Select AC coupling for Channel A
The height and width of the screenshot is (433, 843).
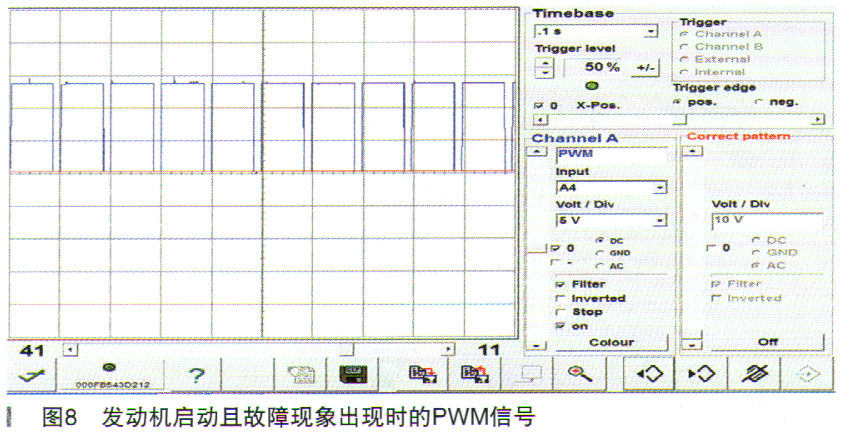(x=599, y=266)
